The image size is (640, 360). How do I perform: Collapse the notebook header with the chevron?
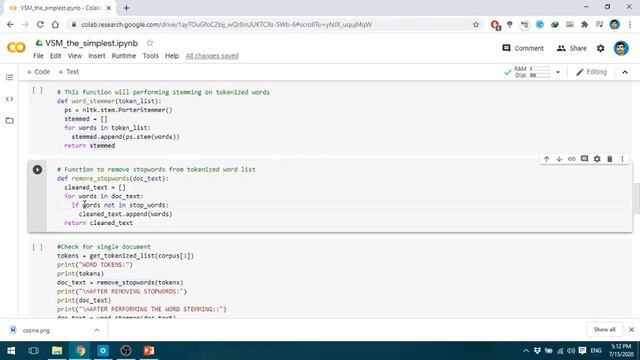click(625, 72)
